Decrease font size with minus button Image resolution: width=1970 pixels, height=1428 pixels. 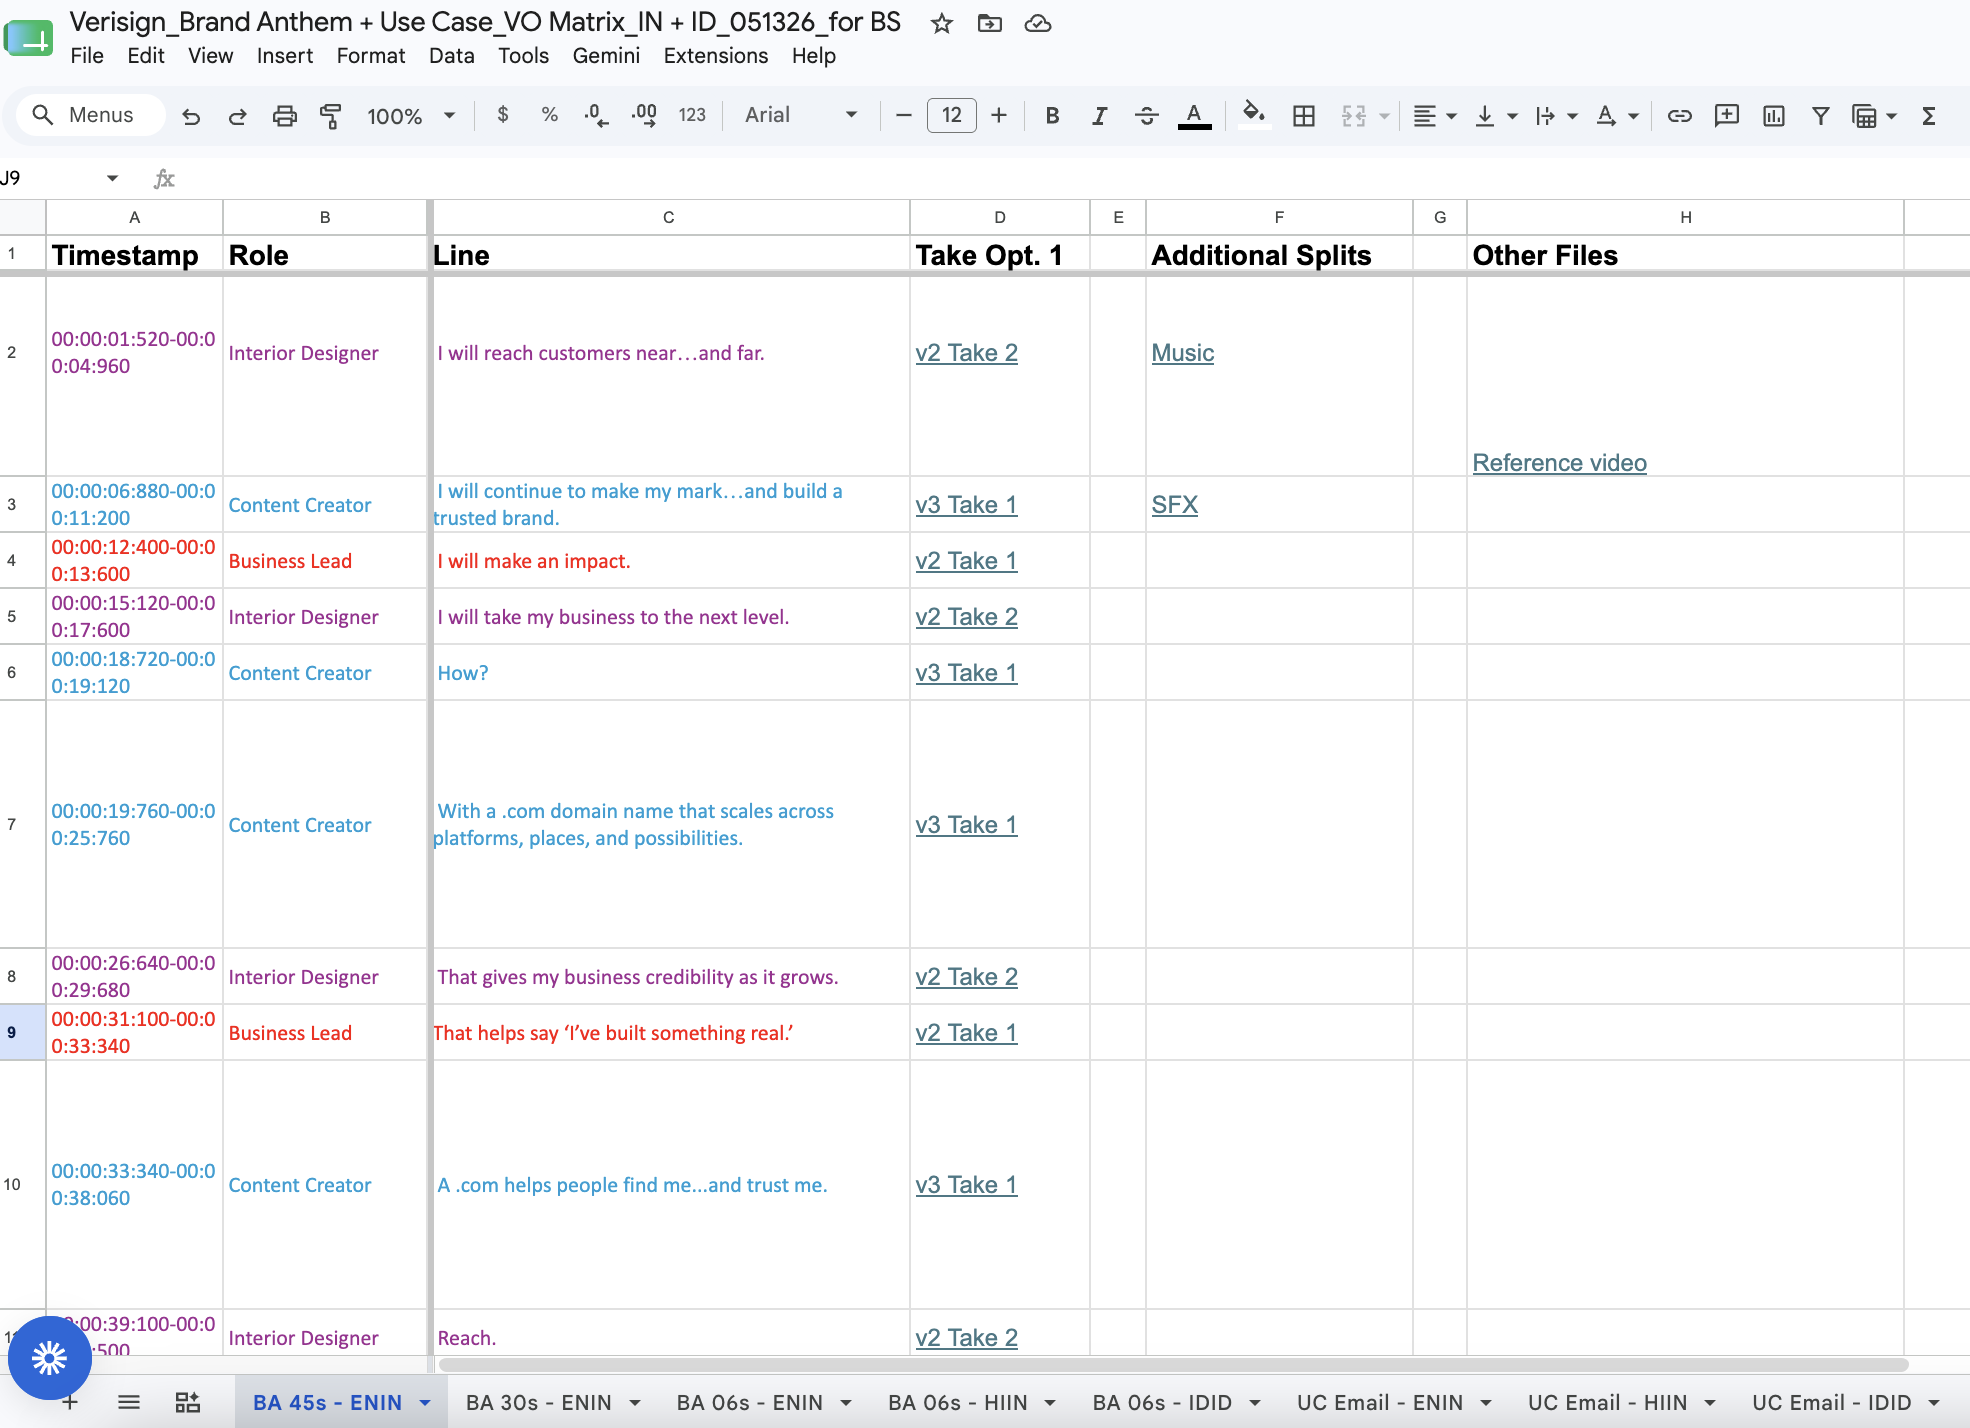pyautogui.click(x=904, y=115)
